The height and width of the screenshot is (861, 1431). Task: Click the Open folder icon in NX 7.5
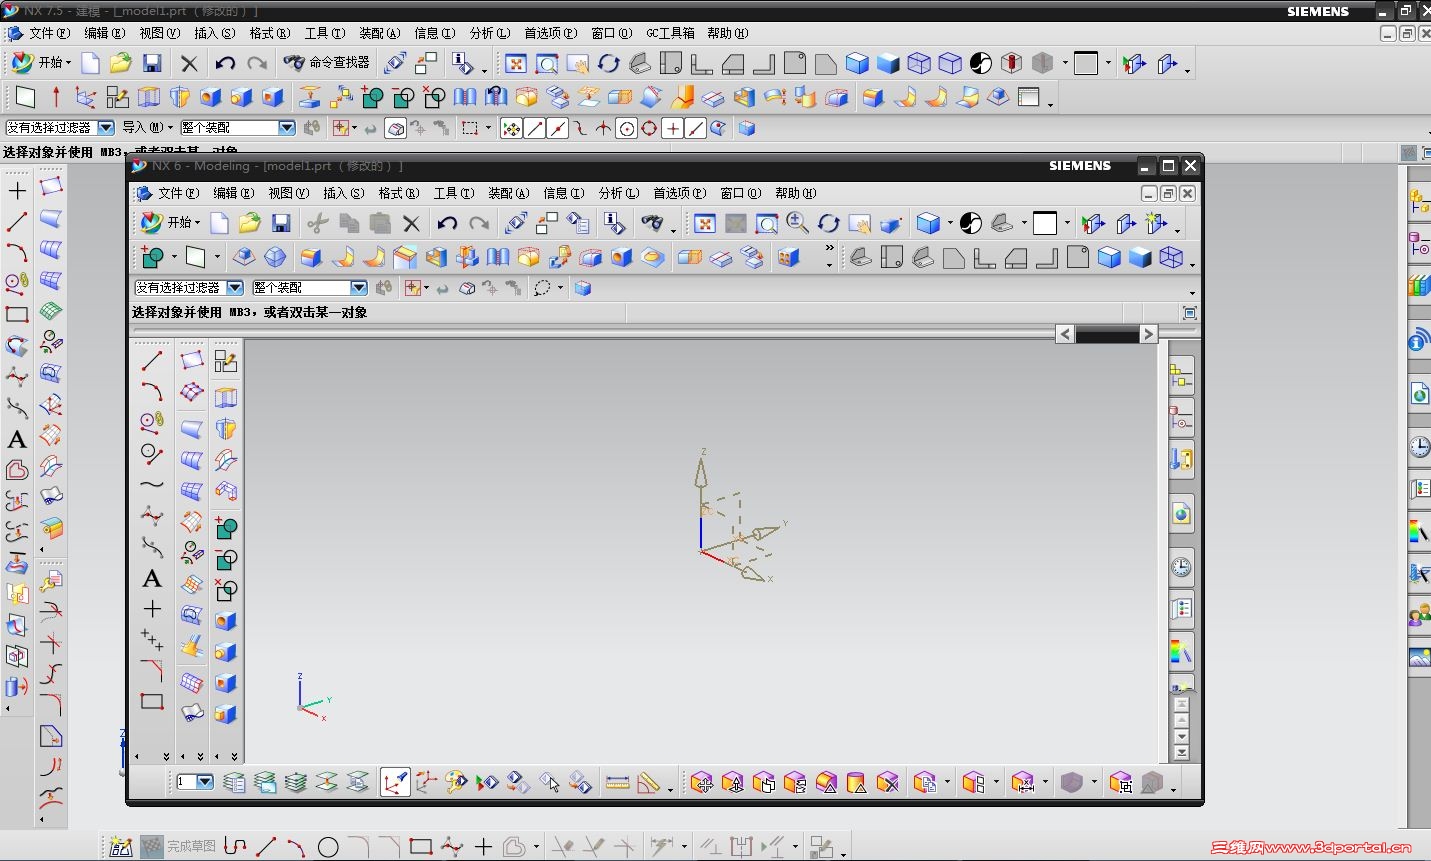(x=121, y=63)
